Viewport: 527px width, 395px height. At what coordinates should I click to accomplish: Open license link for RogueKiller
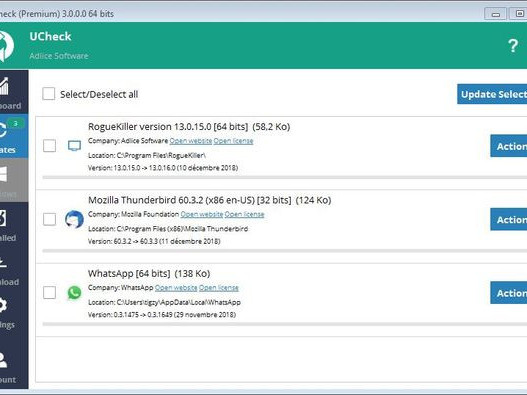(233, 141)
